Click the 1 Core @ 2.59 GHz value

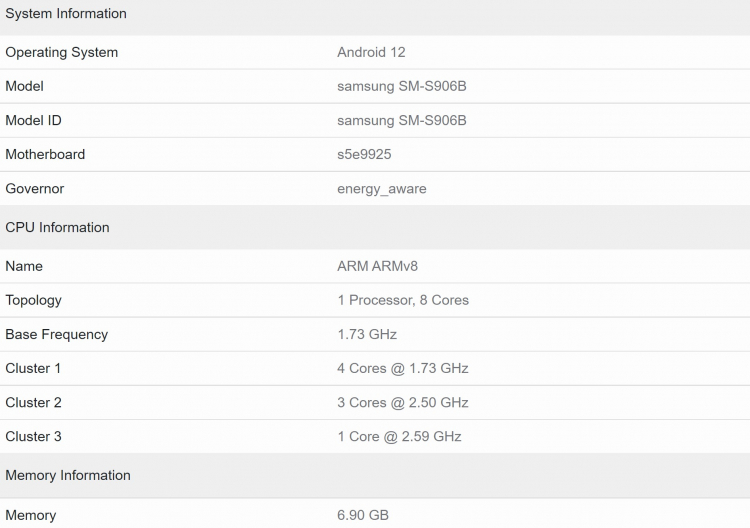(x=399, y=436)
